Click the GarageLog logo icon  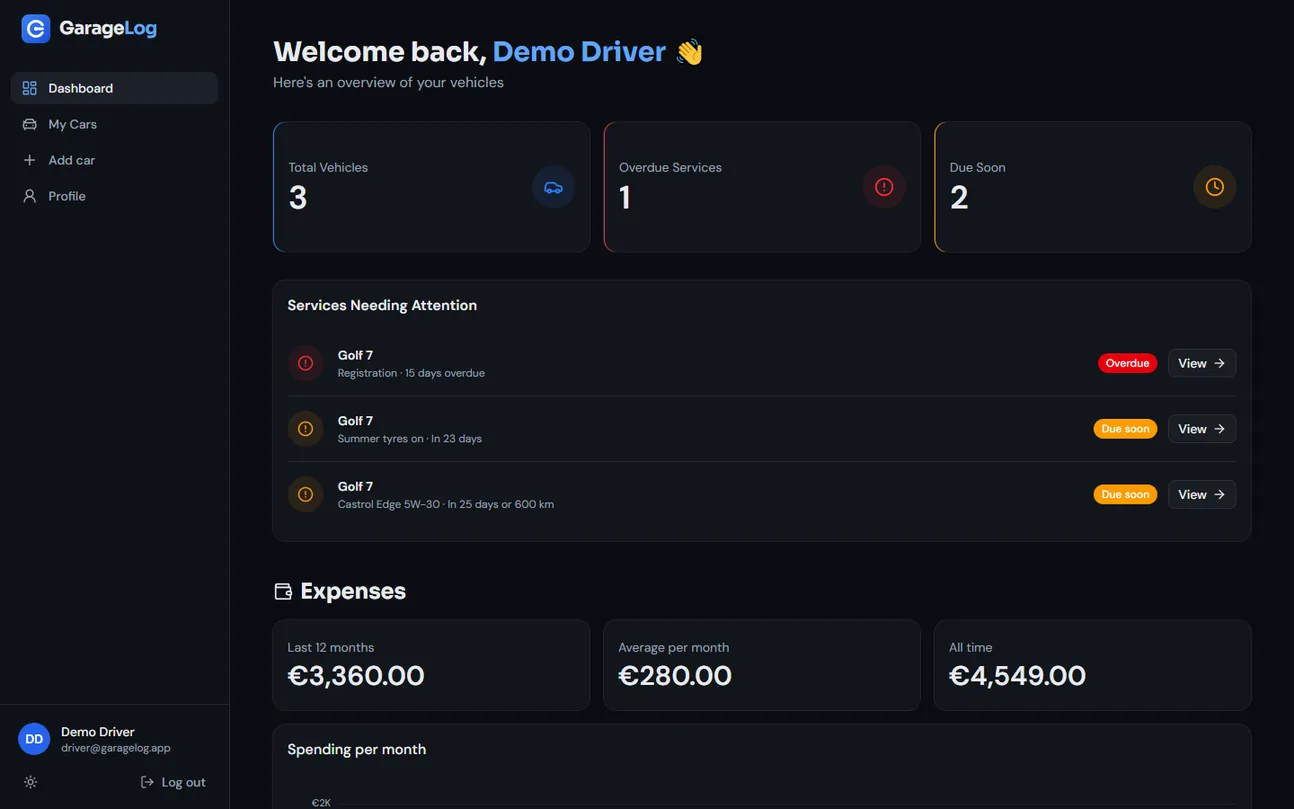click(36, 29)
